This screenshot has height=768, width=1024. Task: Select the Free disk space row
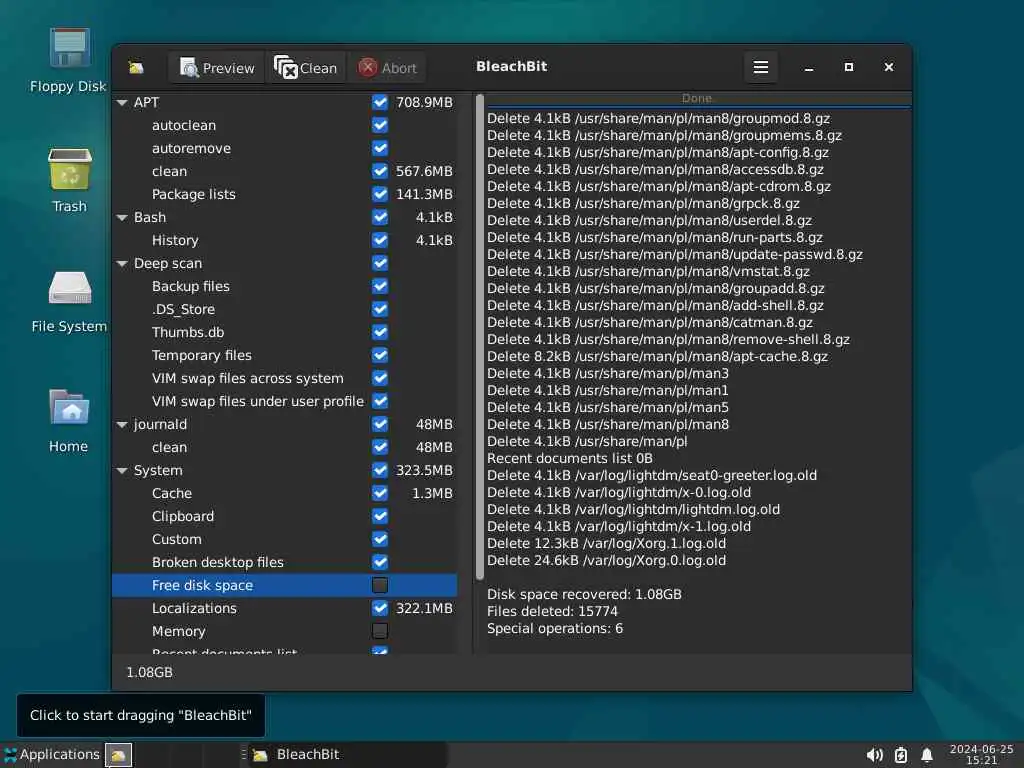(x=285, y=585)
